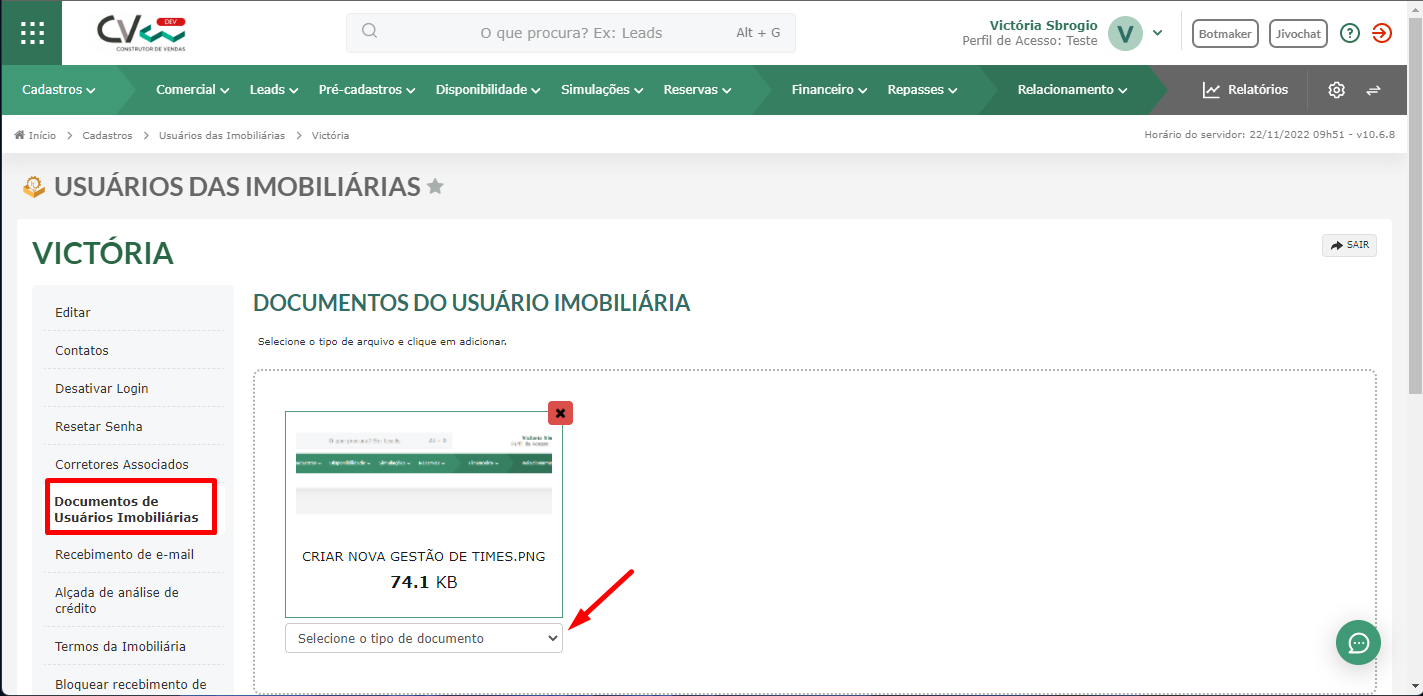Open the chat bubble widget

(1358, 642)
